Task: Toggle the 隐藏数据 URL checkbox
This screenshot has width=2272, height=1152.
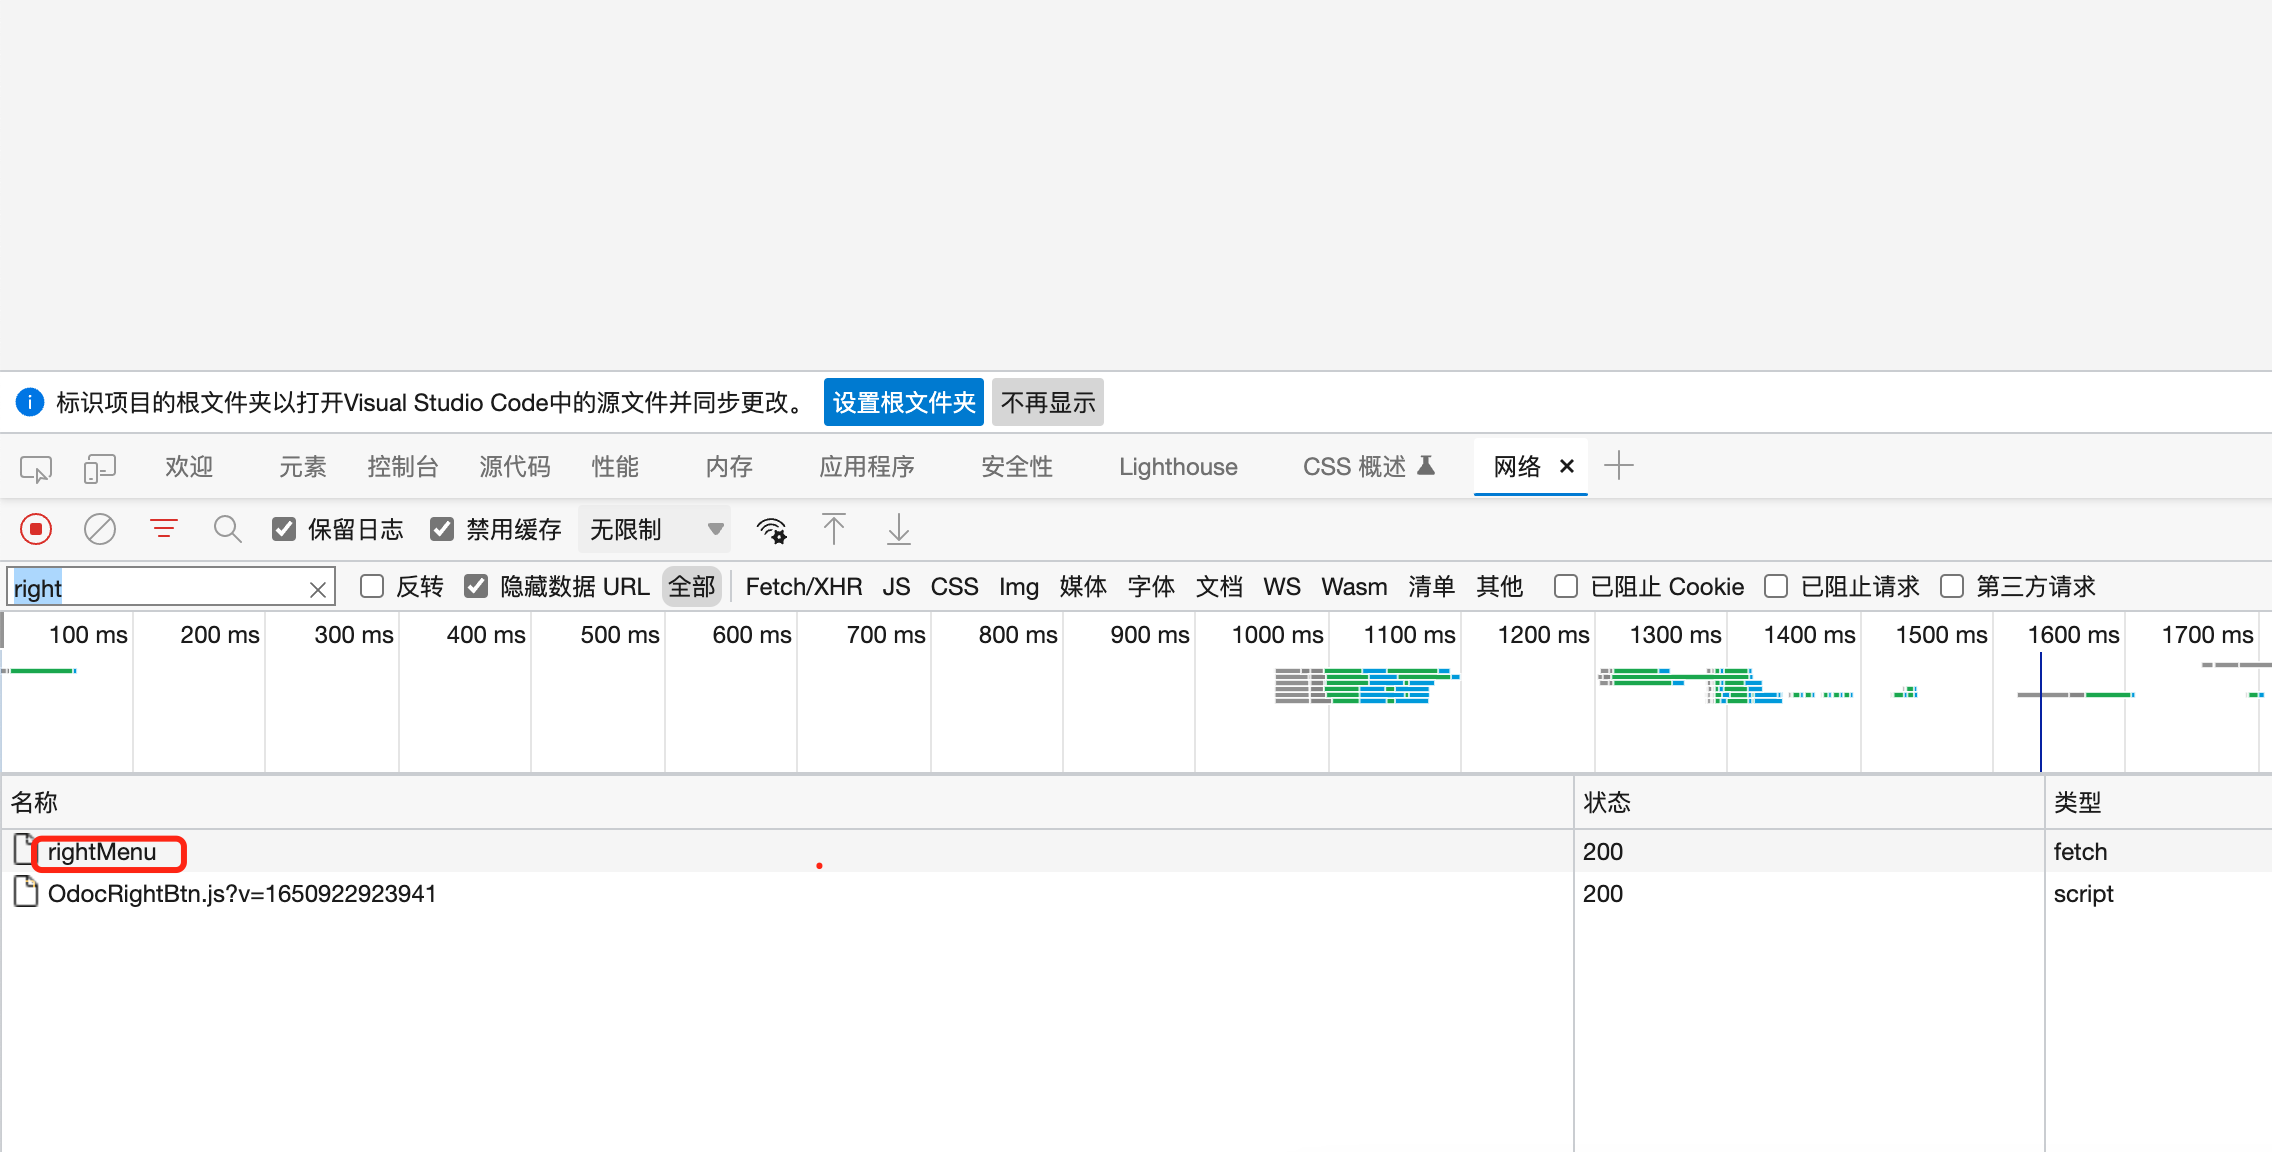Action: tap(476, 586)
